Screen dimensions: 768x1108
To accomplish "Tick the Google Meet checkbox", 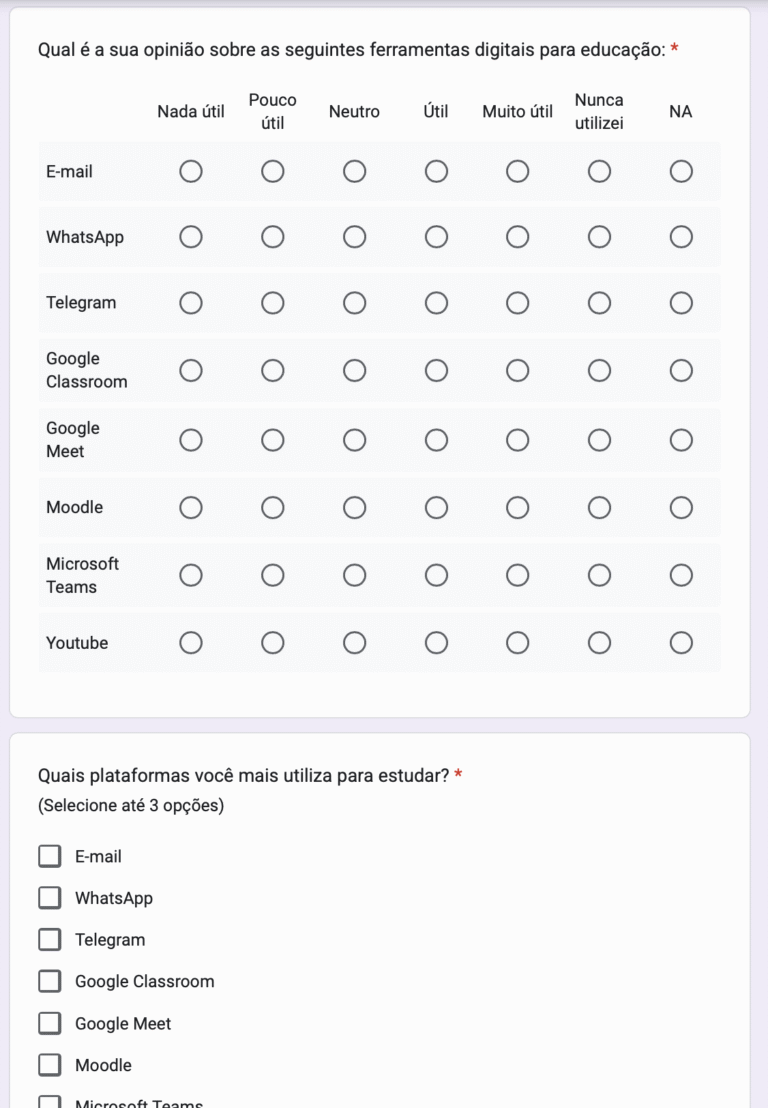I will pos(49,1024).
